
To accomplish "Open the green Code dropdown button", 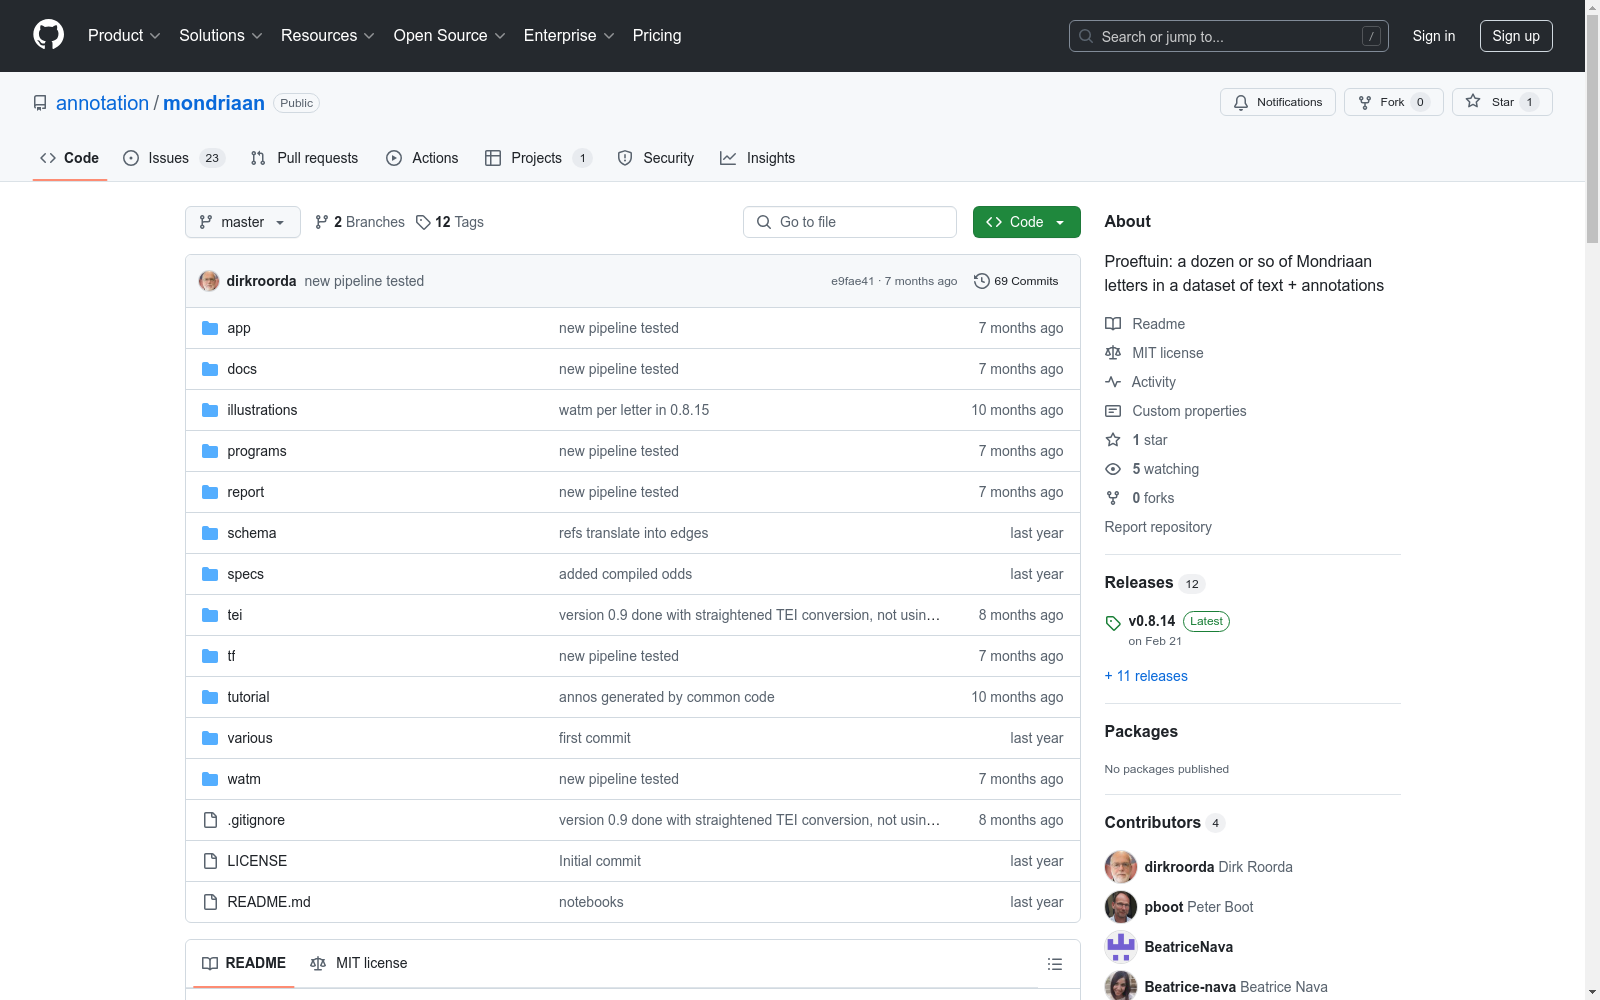I will click(x=1026, y=222).
